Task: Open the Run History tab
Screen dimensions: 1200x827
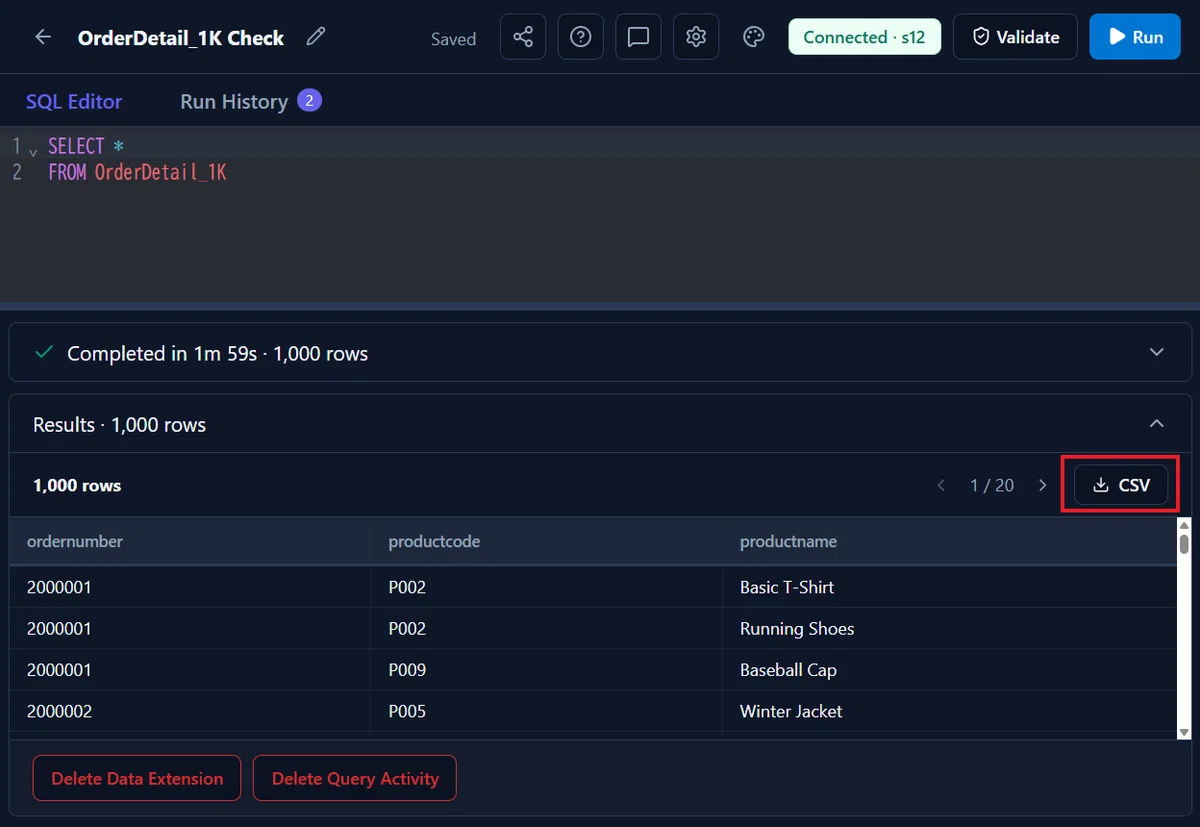Action: 234,101
